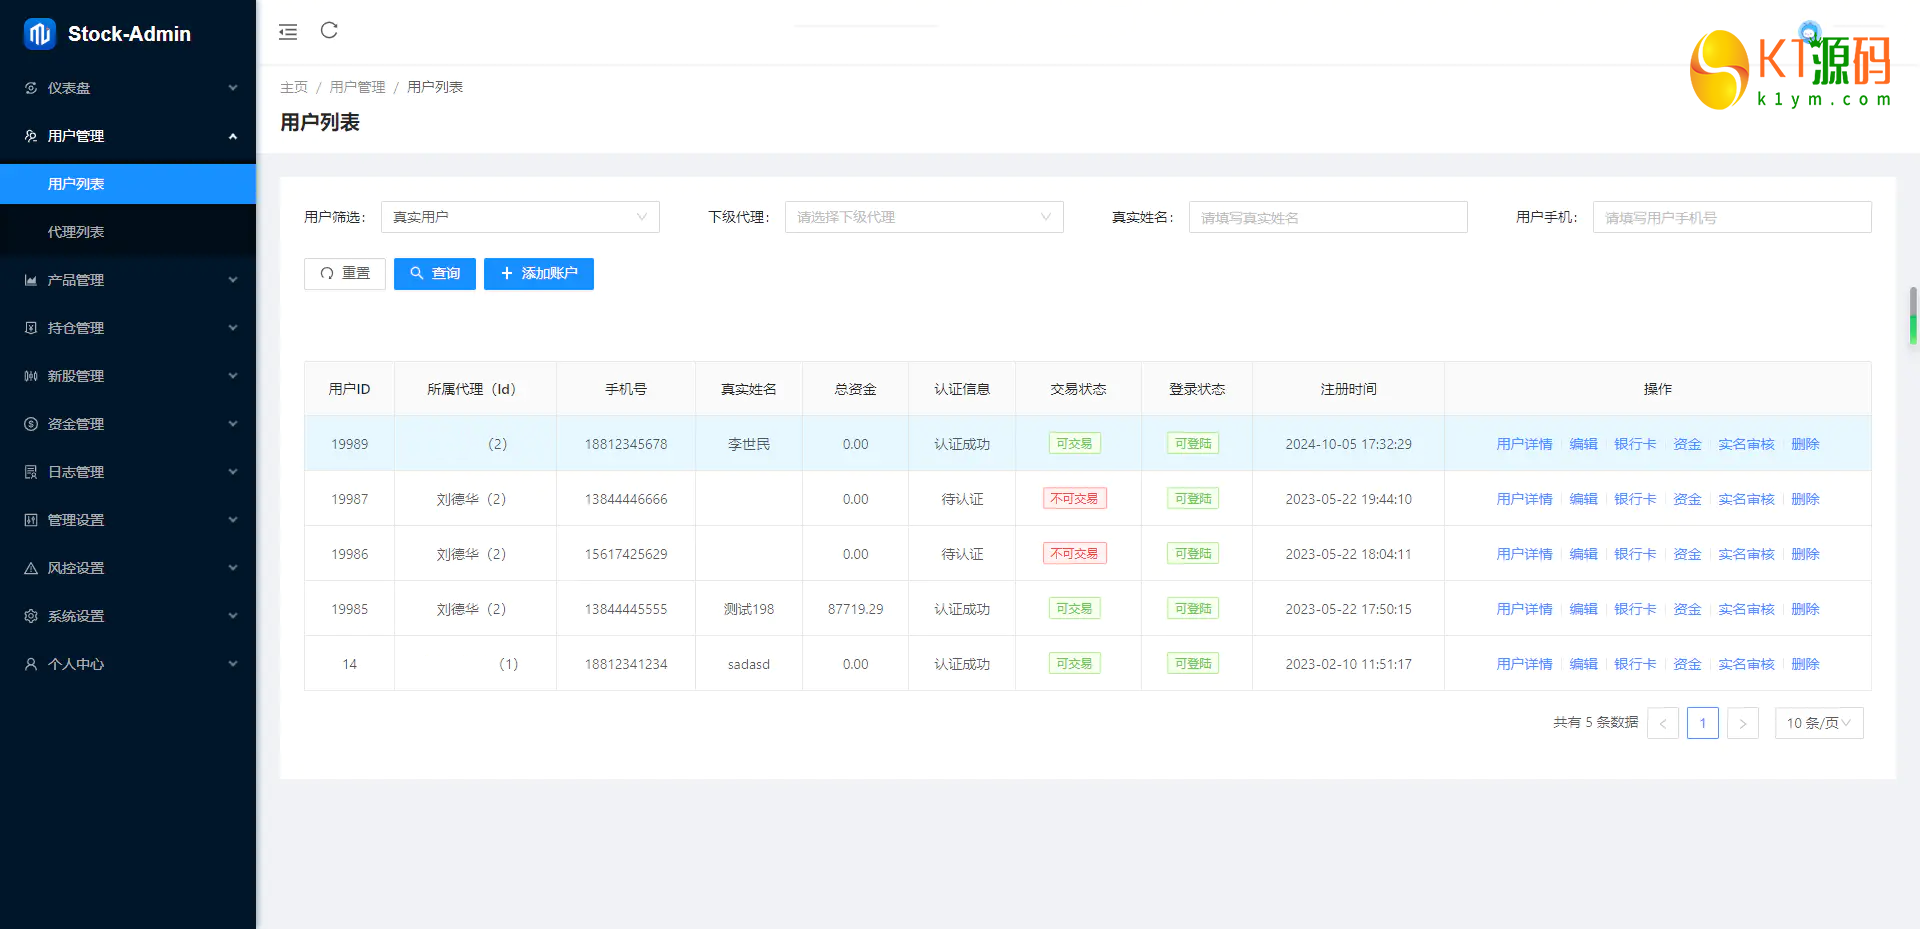The width and height of the screenshot is (1920, 929).
Task: Click the 资金管理 coin icon
Action: pyautogui.click(x=31, y=424)
